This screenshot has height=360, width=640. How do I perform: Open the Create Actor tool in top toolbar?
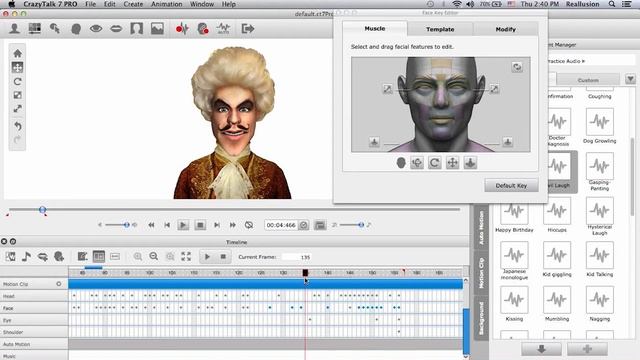click(x=15, y=29)
